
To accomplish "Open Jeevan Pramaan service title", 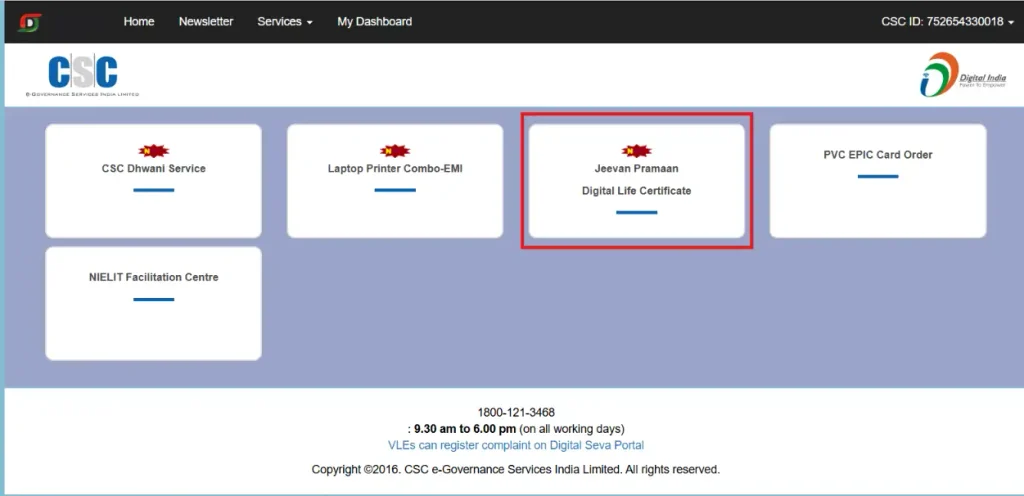I will pos(637,168).
